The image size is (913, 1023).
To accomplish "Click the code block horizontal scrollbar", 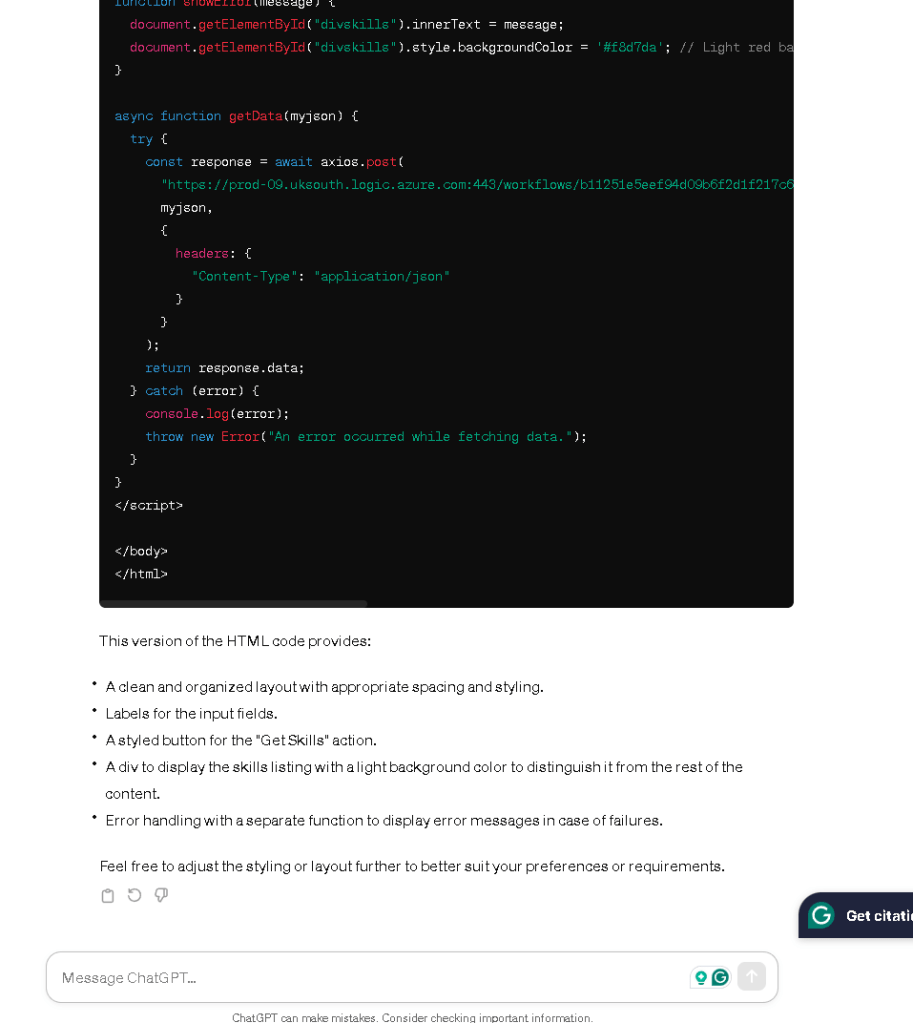I will point(233,603).
